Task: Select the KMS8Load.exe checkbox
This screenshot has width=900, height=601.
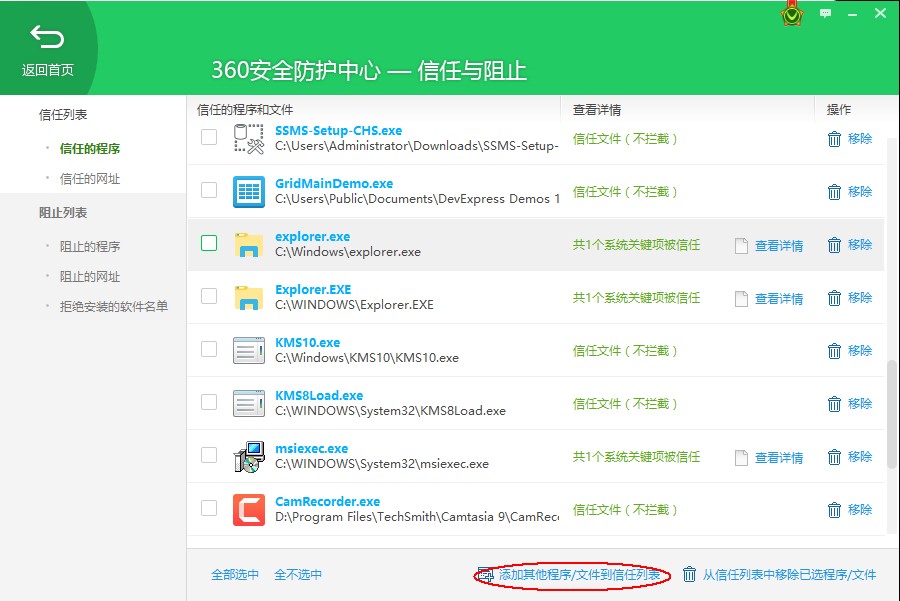Action: 209,402
